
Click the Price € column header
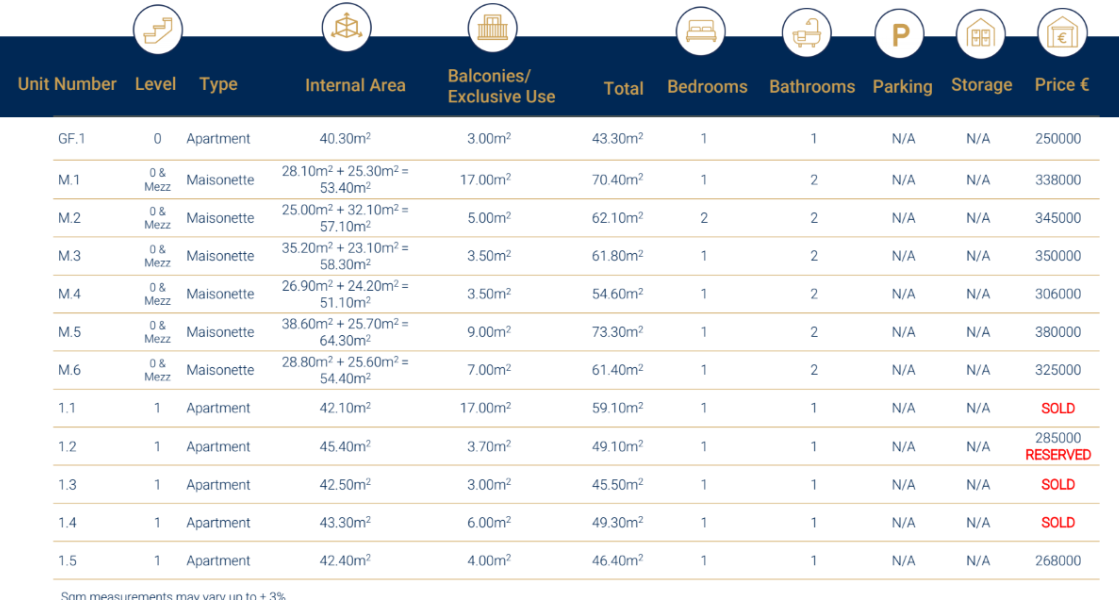[x=1061, y=85]
